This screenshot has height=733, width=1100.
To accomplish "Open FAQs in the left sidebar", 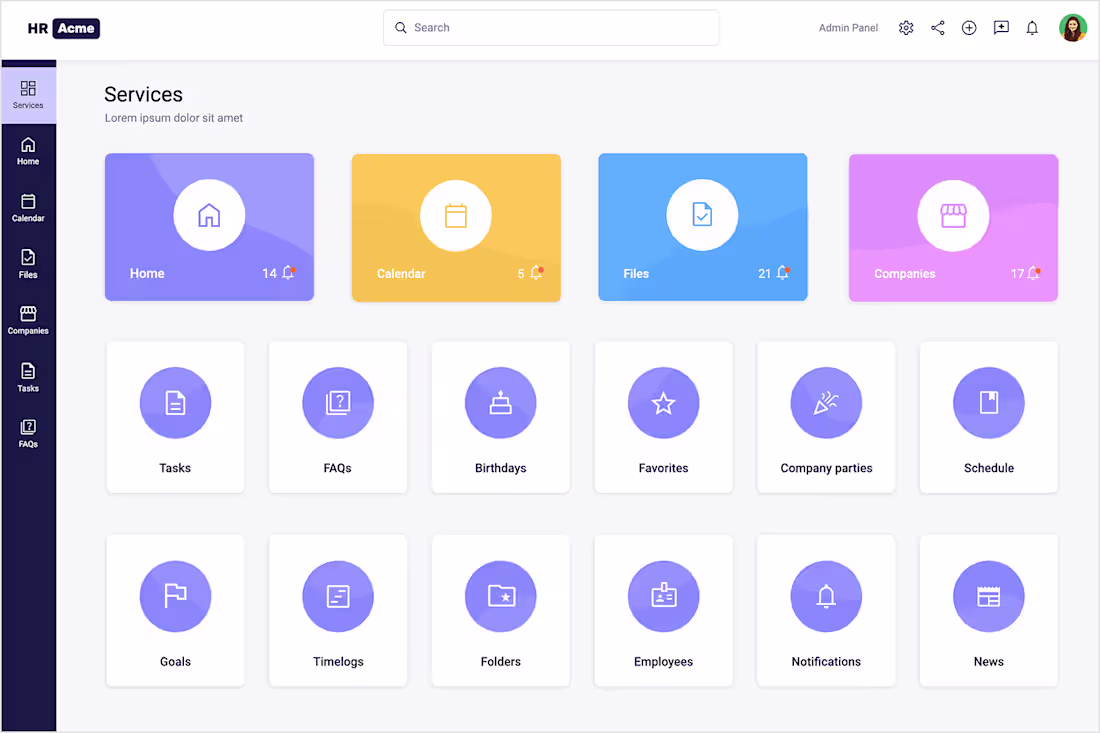I will [x=28, y=433].
